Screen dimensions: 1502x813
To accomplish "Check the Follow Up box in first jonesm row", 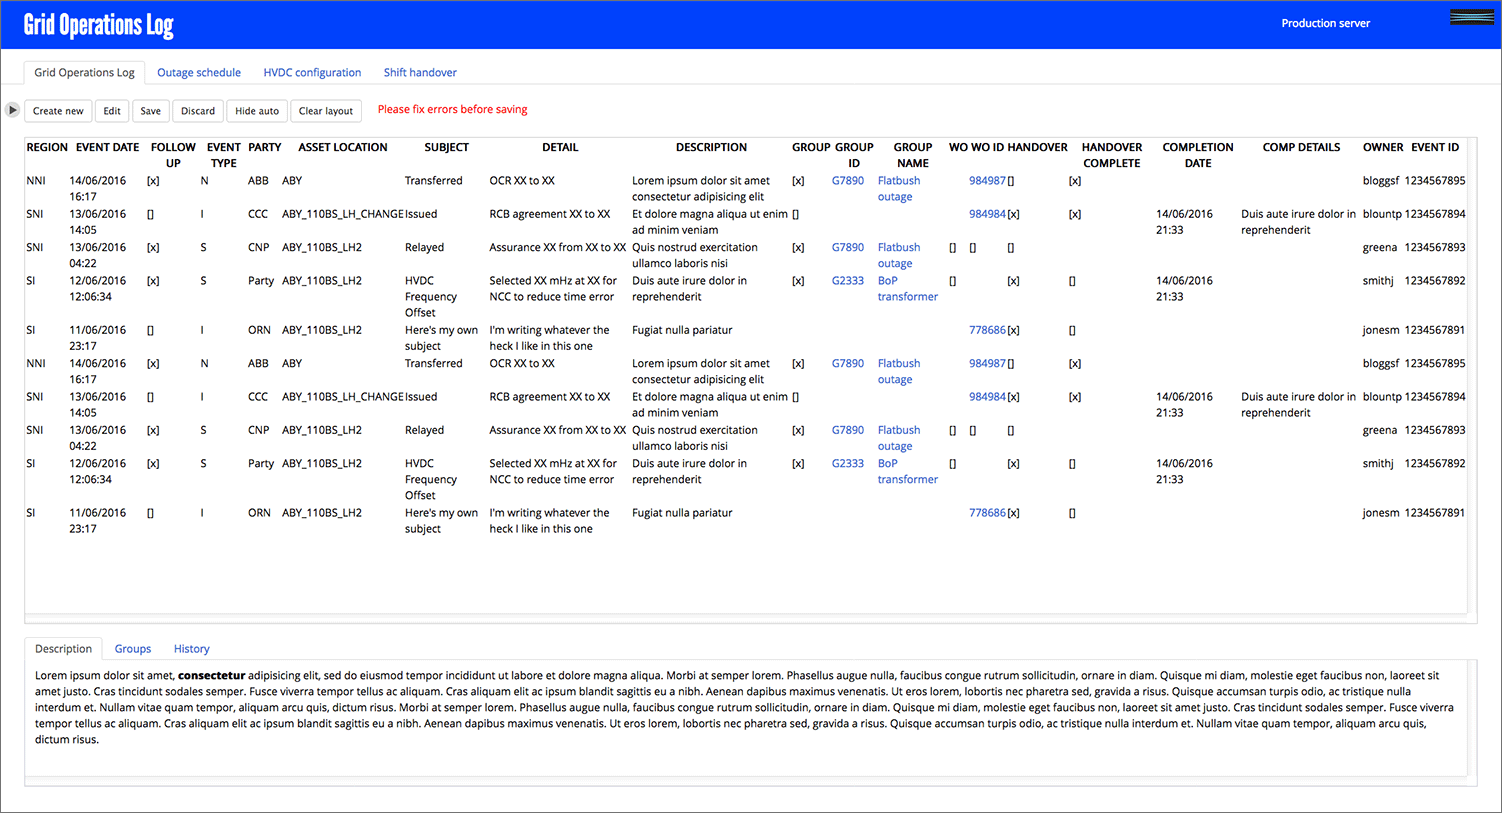I will click(151, 330).
